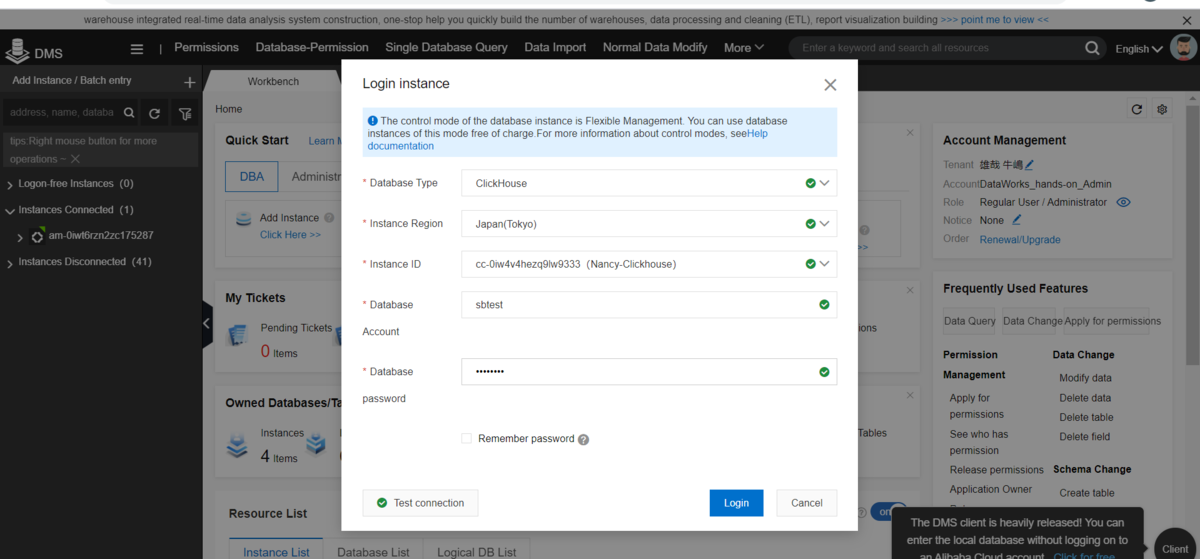This screenshot has height=559, width=1200.
Task: Open the Renewal/Upgrade link
Action: click(1020, 240)
